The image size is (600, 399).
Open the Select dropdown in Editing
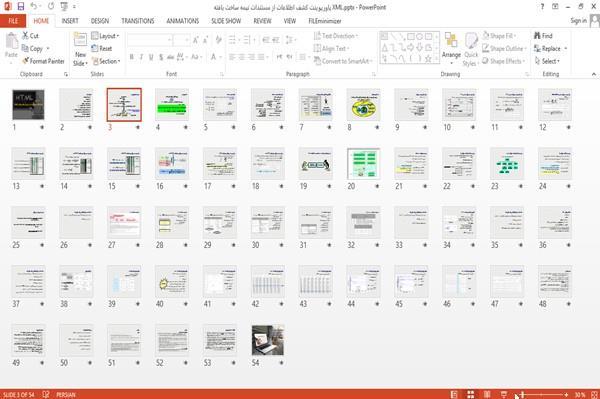click(547, 61)
